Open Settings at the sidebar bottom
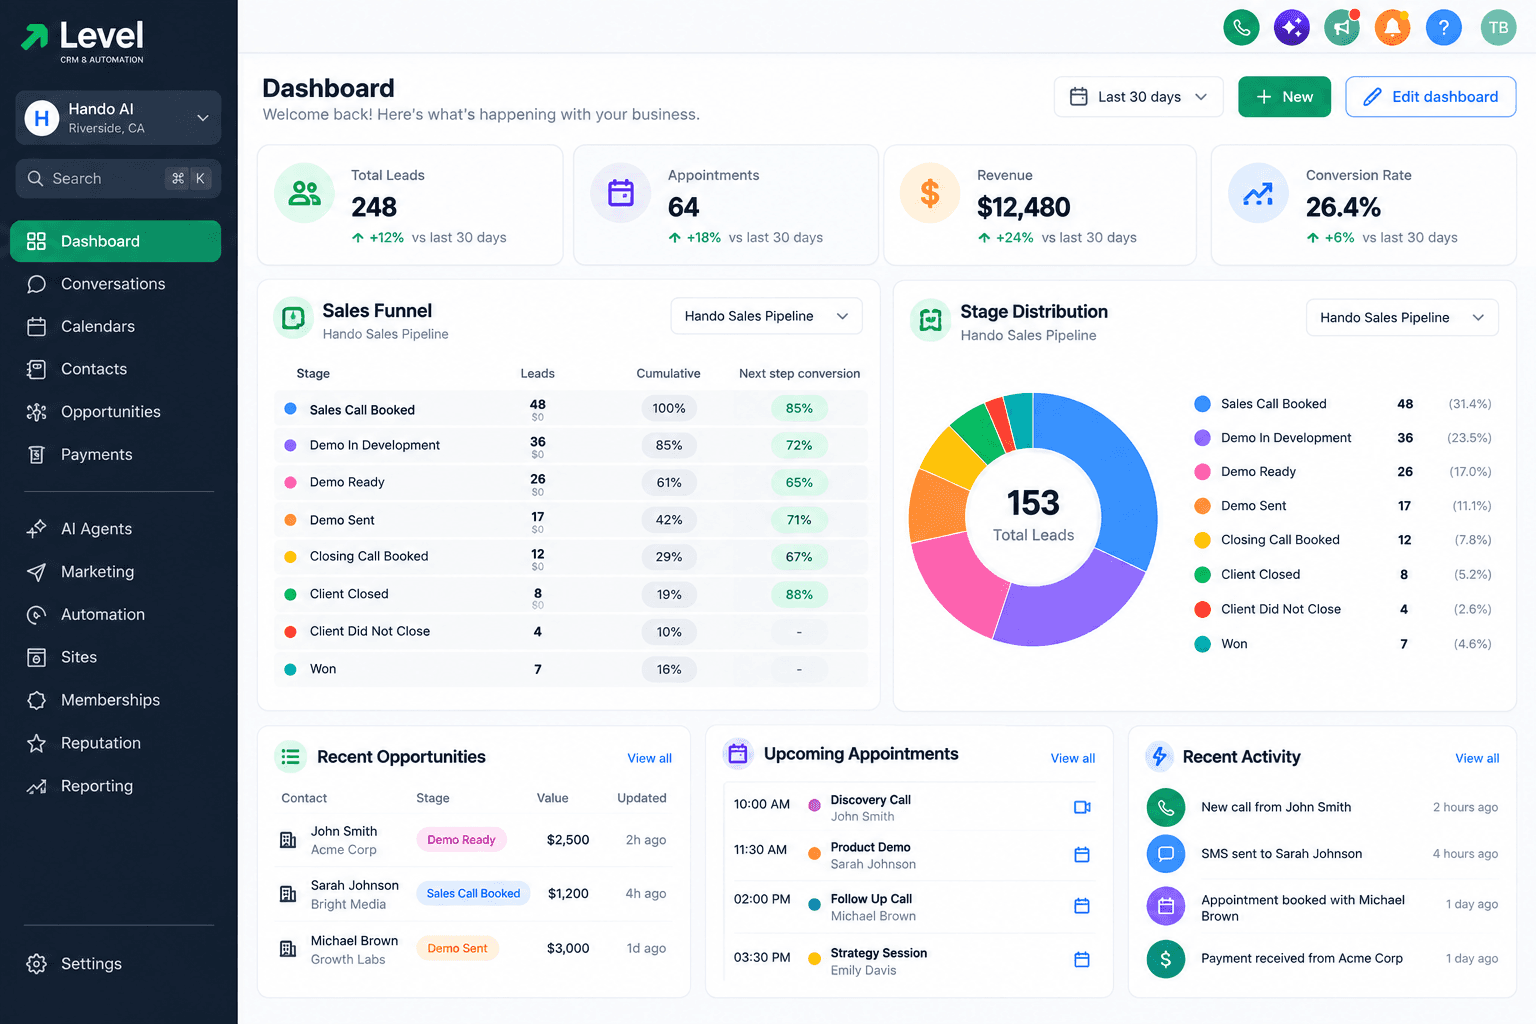 click(115, 964)
